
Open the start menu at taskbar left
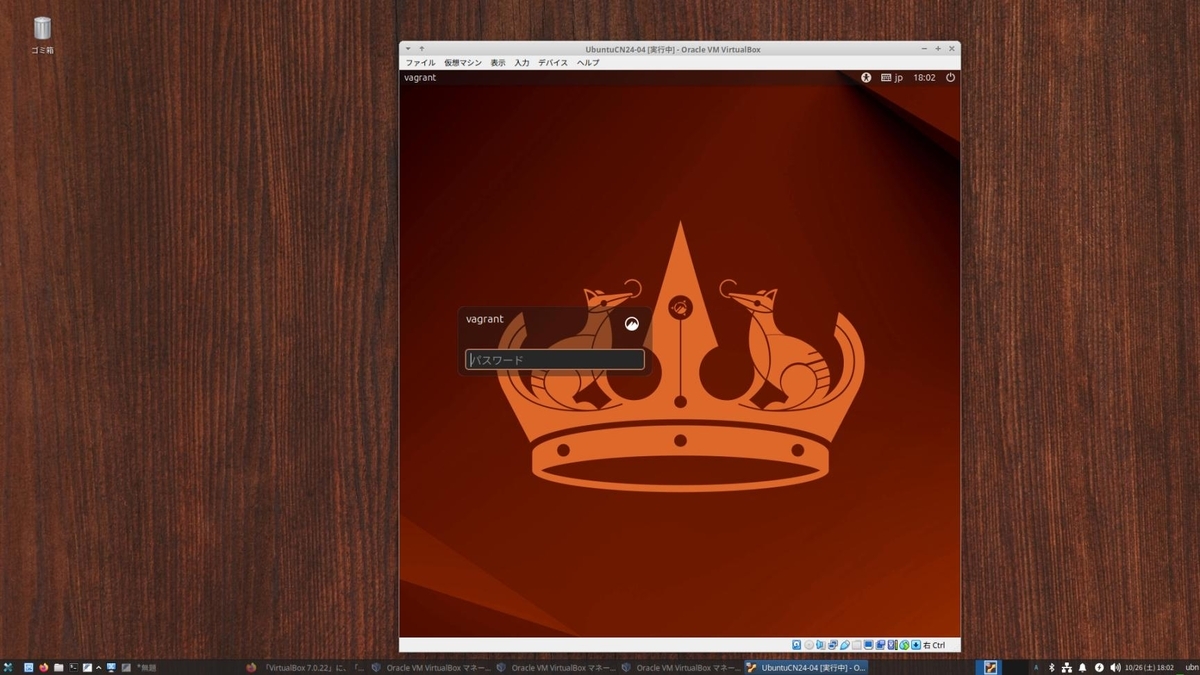click(8, 667)
